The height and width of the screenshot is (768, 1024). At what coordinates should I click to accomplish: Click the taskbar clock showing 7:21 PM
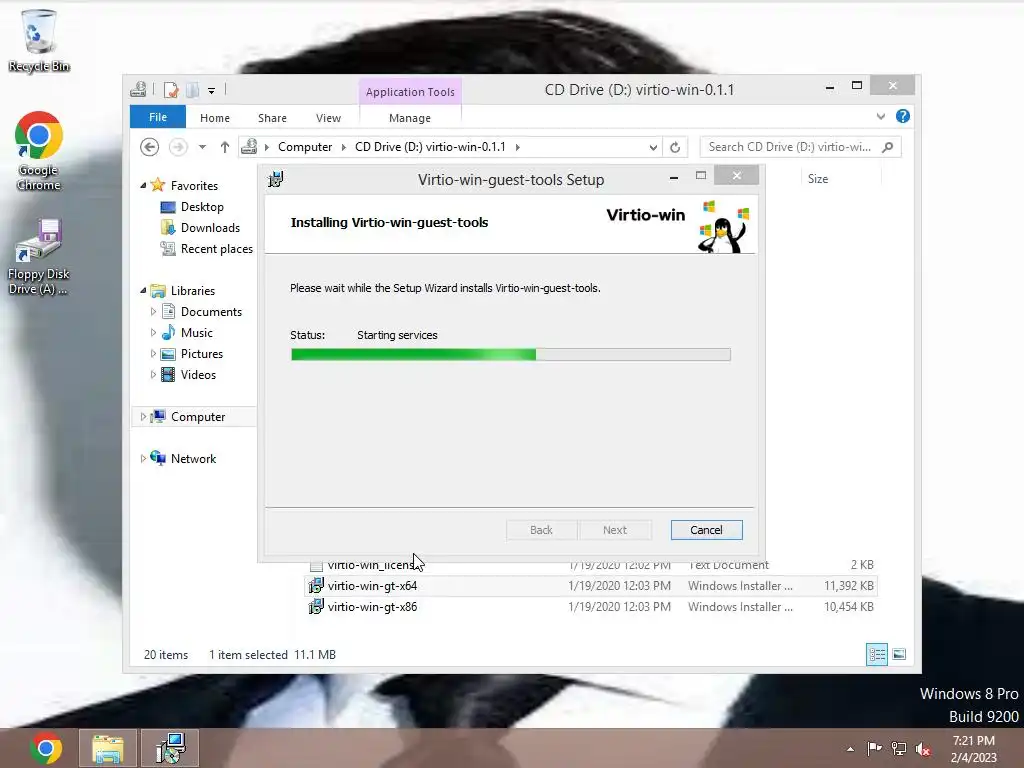[x=974, y=748]
